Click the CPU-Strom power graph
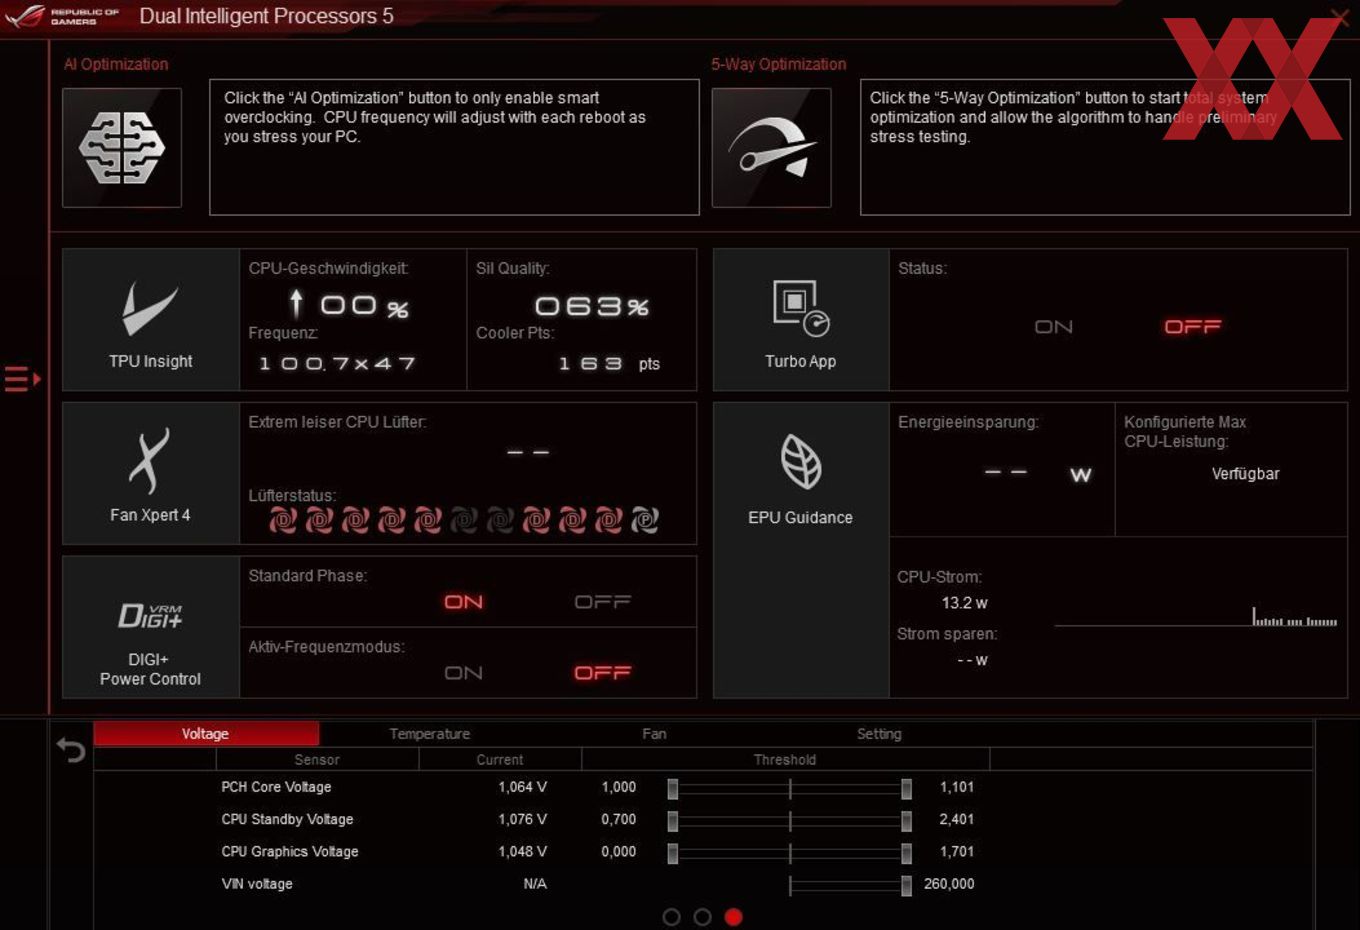Image resolution: width=1360 pixels, height=930 pixels. (1196, 616)
